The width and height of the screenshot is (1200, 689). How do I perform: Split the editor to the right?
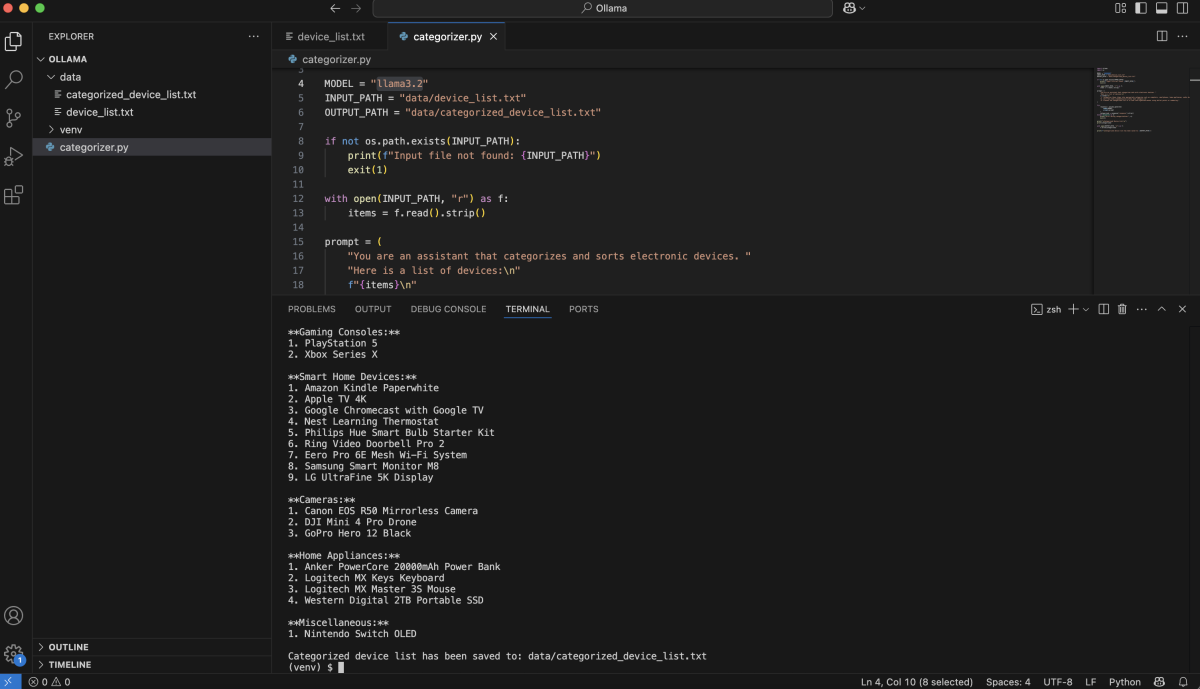pos(1162,36)
